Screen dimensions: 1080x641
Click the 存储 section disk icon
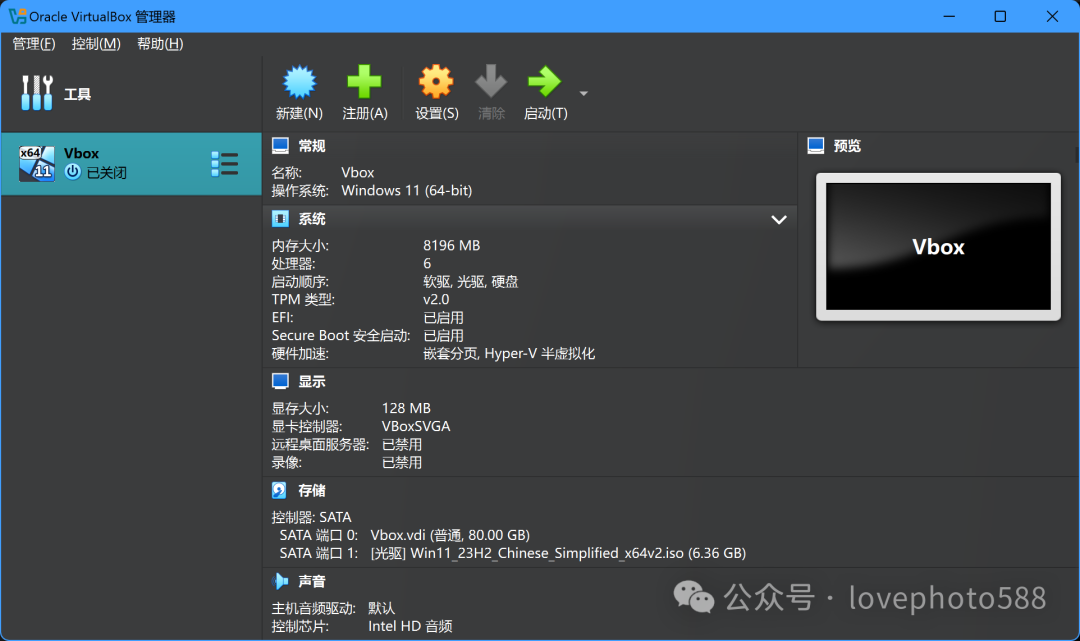279,490
